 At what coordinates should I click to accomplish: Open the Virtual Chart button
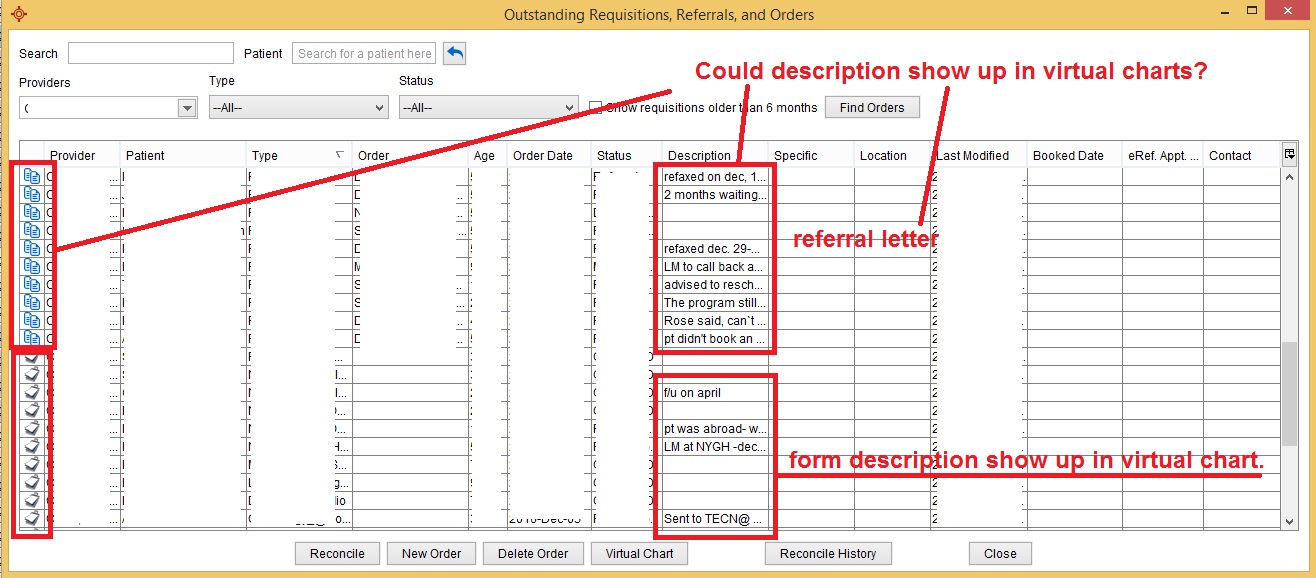point(639,553)
